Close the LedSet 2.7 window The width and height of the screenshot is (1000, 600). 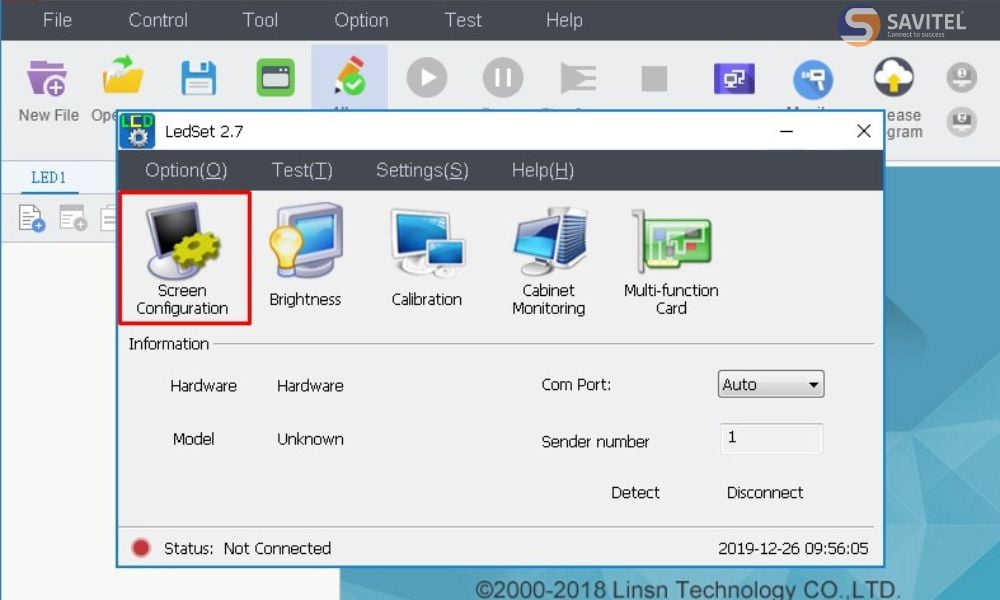tap(864, 131)
